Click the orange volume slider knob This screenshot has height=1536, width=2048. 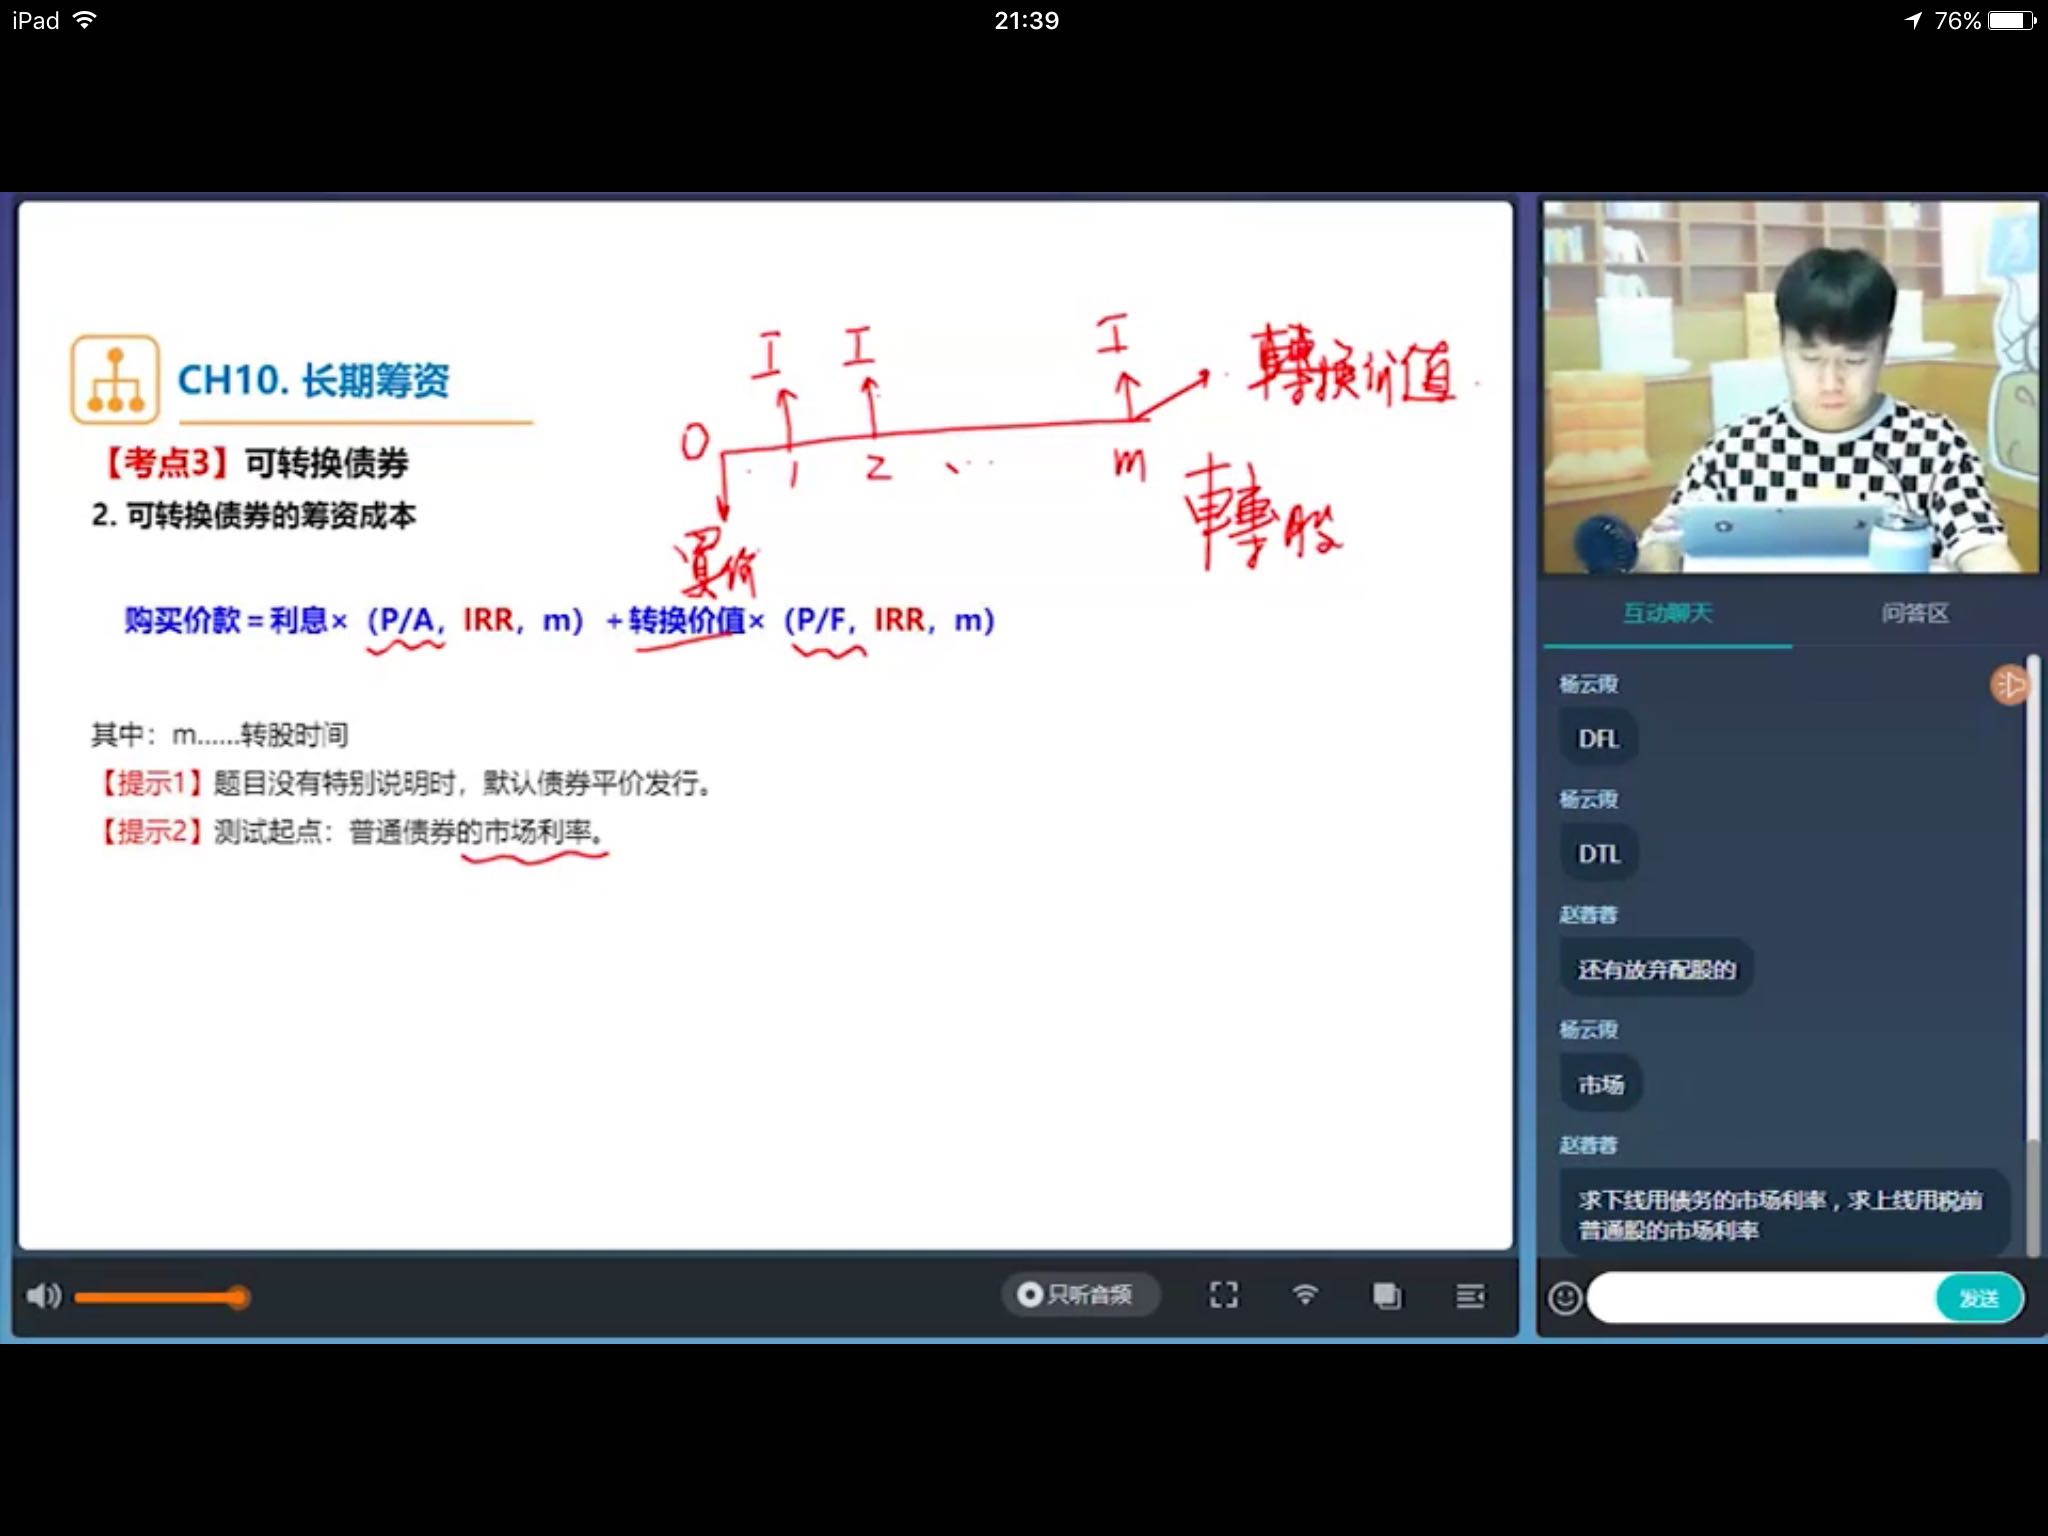[x=237, y=1298]
